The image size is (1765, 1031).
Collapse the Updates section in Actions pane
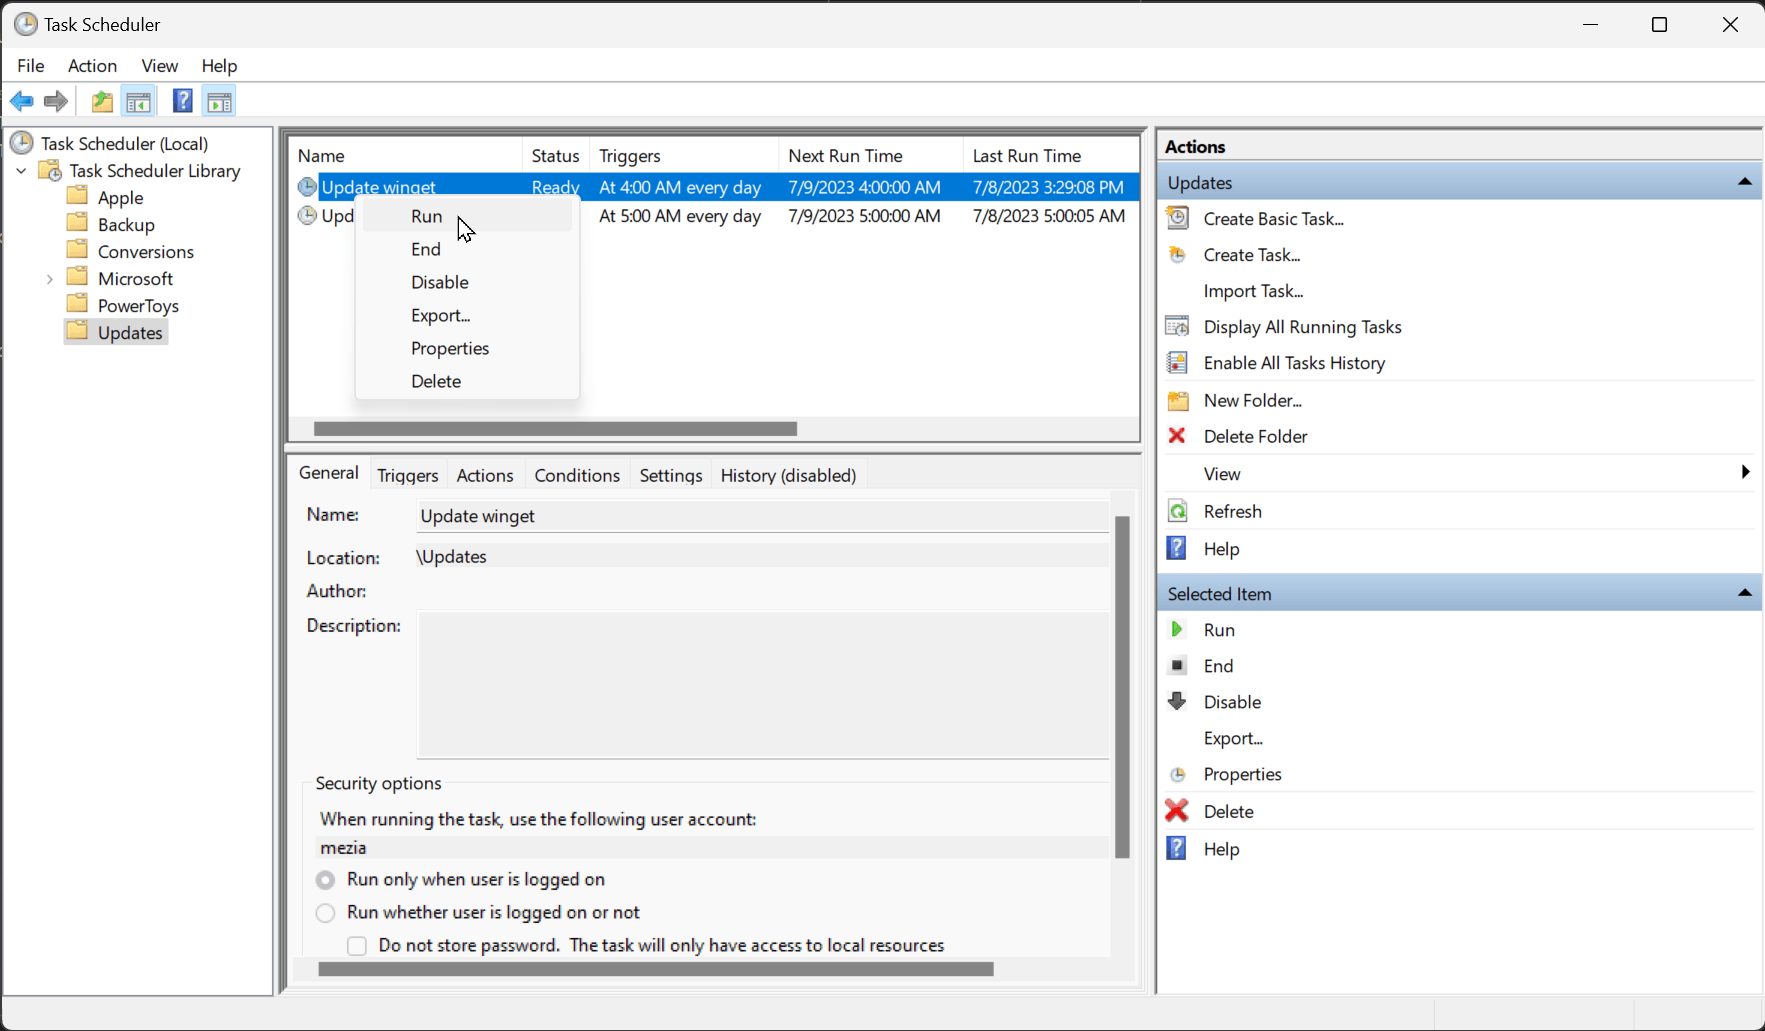1744,182
